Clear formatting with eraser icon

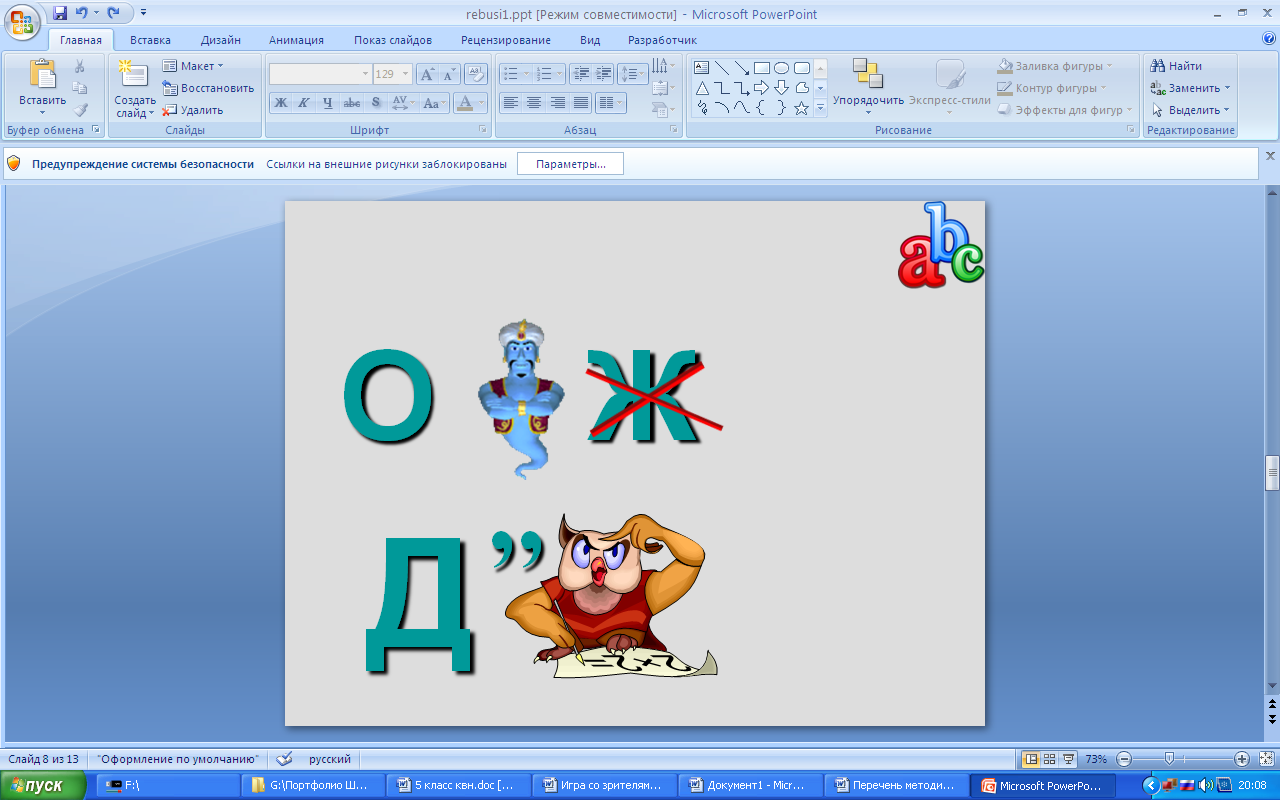pyautogui.click(x=476, y=74)
